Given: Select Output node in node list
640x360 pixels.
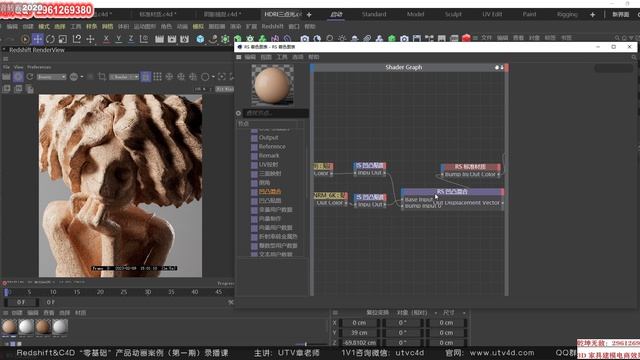Looking at the screenshot, I should tap(268, 138).
